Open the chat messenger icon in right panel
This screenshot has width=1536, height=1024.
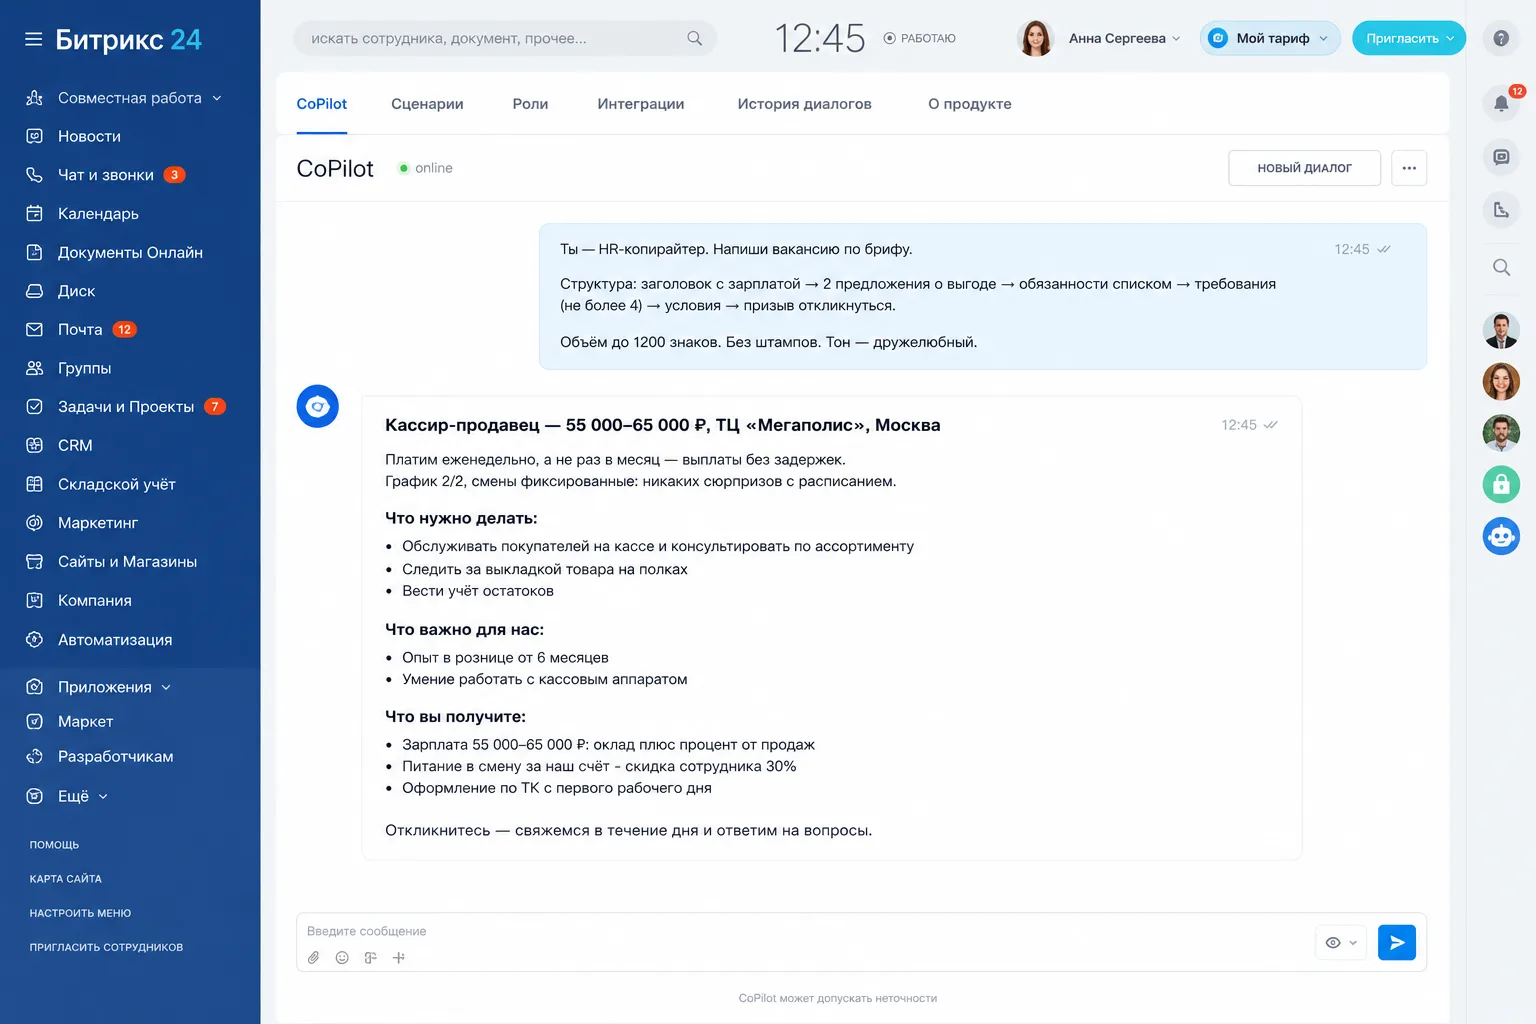(1501, 157)
